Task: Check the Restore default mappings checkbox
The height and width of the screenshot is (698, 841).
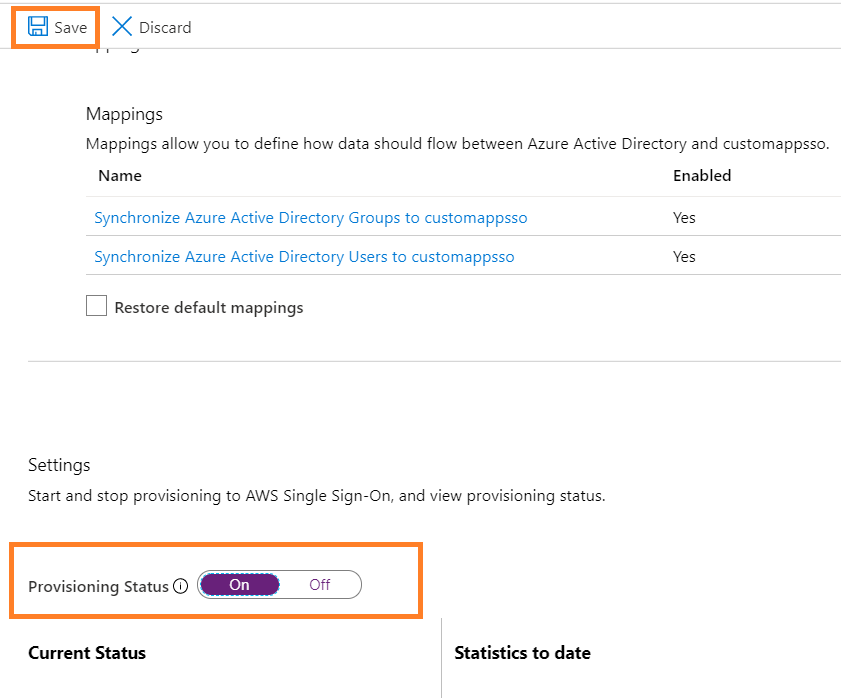Action: (x=96, y=307)
